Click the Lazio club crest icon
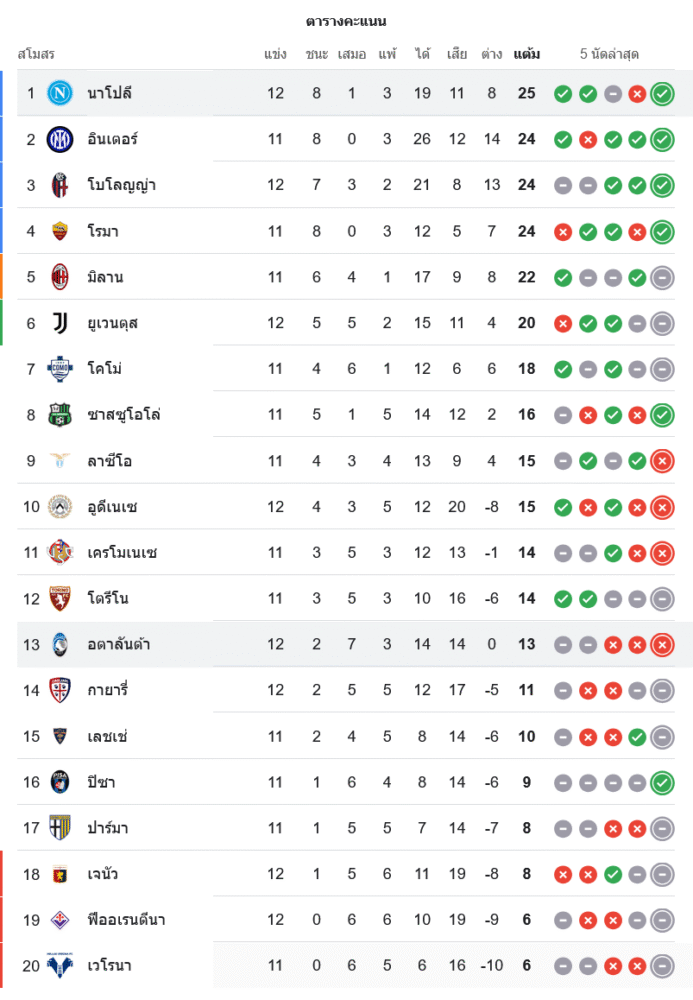Screen dimensions: 693x1000 (60, 461)
